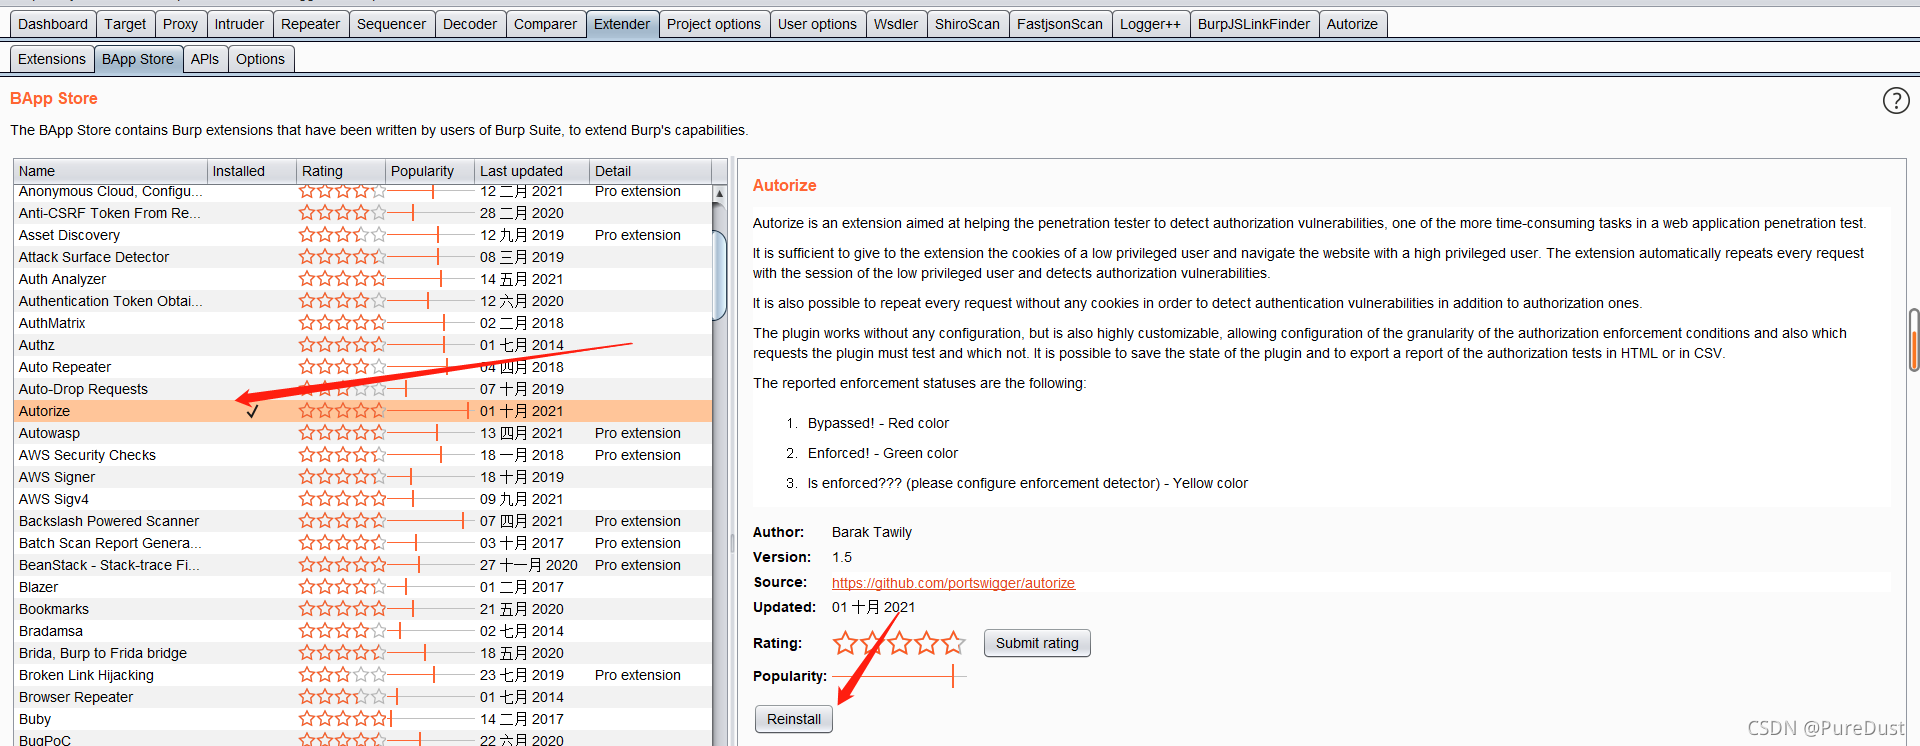Select the Auto Repeater extension
Viewport: 1920px width, 746px height.
click(65, 367)
